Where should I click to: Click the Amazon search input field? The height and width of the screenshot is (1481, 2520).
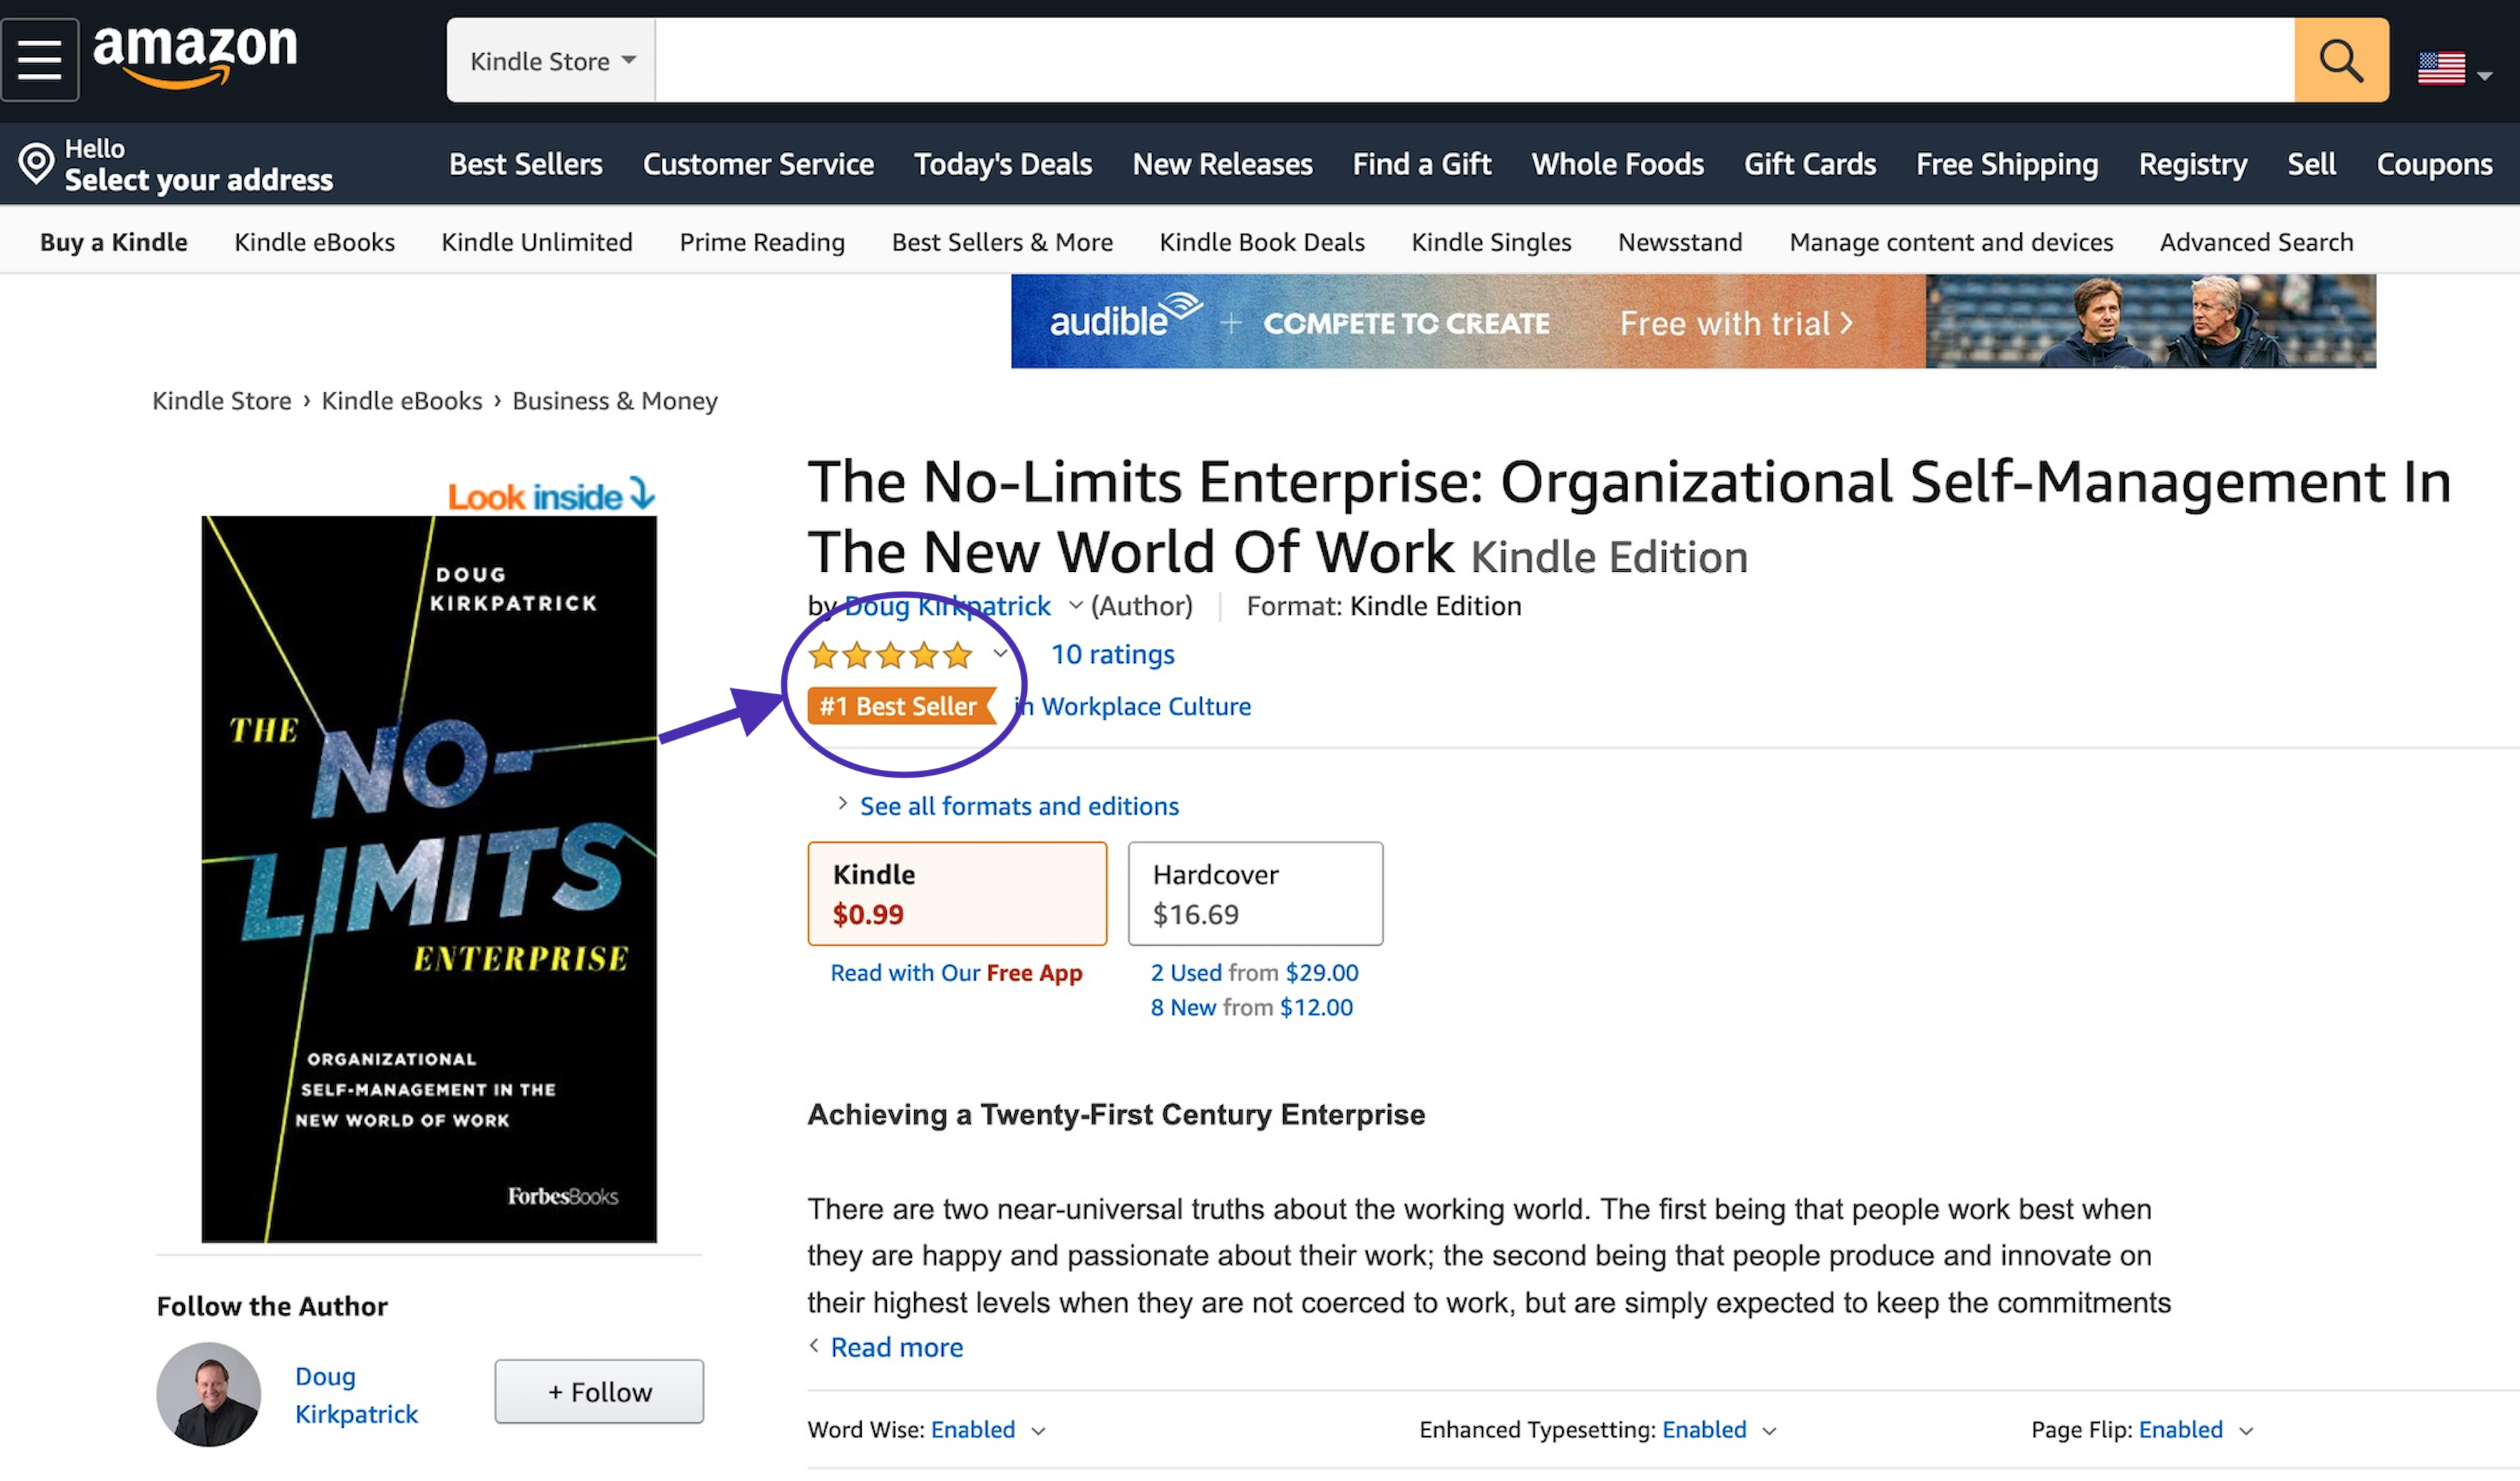click(1474, 60)
